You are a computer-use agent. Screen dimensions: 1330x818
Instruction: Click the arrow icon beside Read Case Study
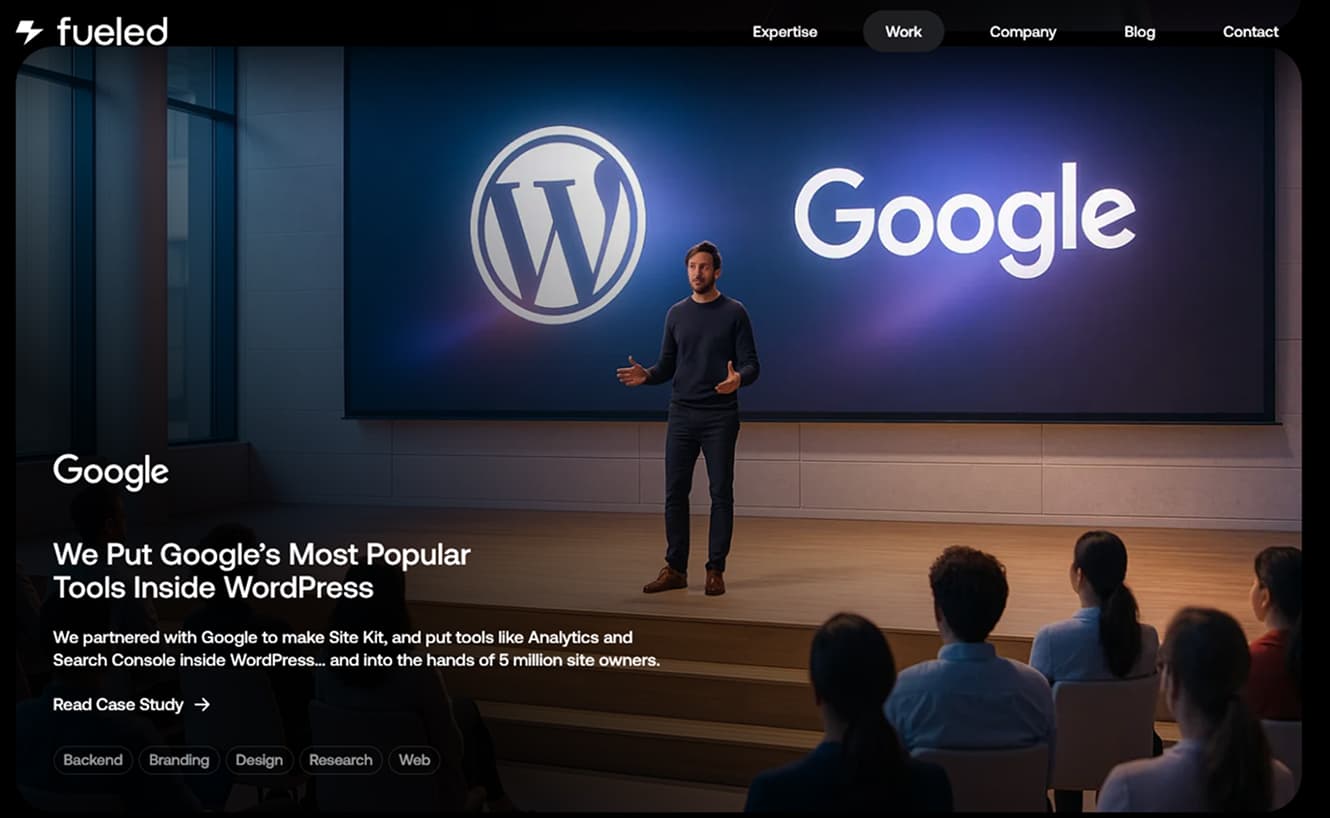[x=202, y=705]
